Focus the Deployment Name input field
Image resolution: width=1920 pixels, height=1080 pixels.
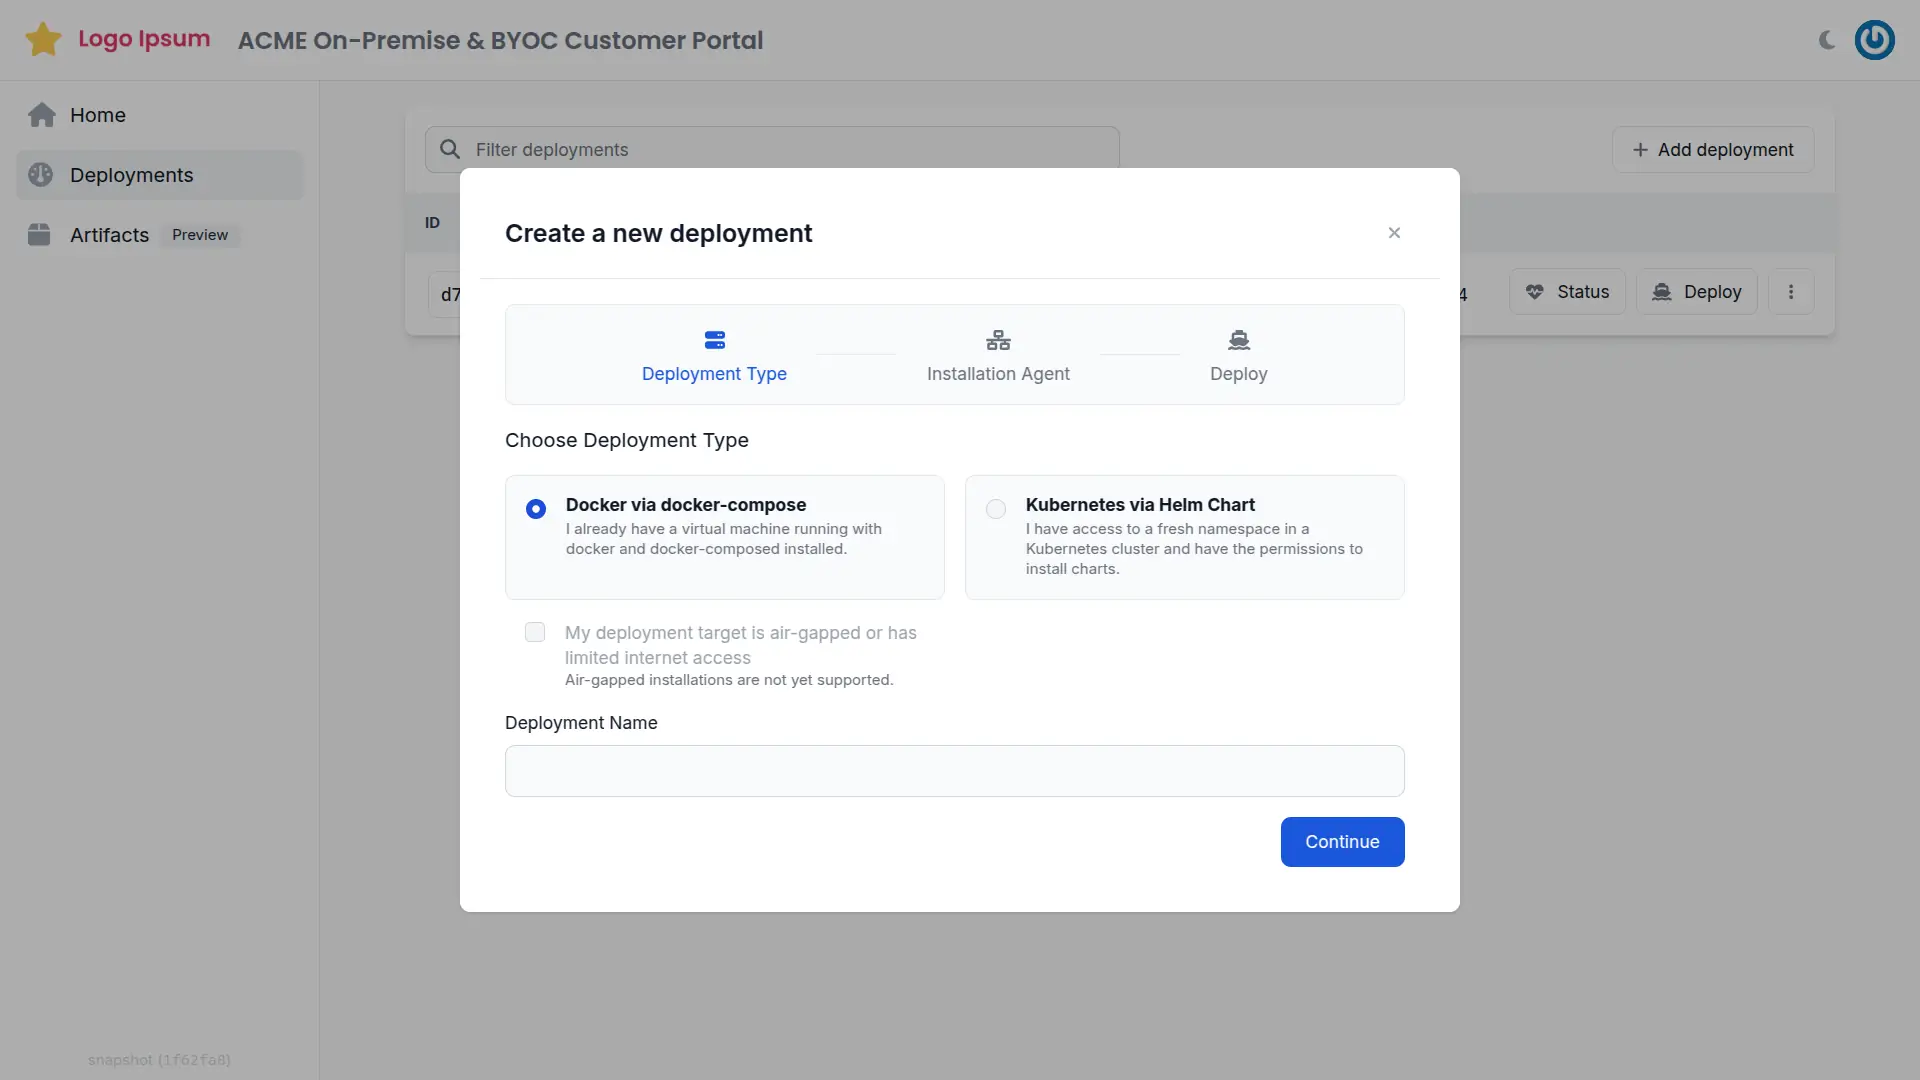[955, 771]
